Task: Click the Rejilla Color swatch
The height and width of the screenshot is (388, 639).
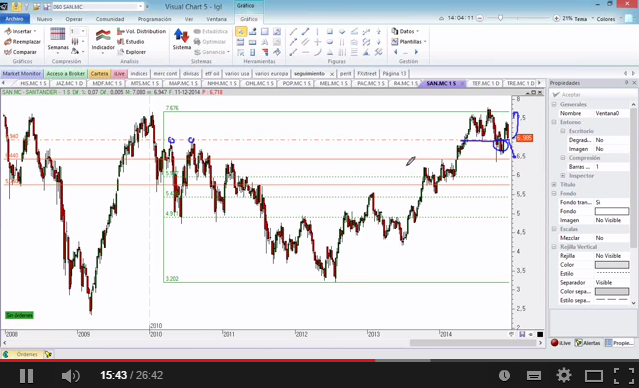Action: [x=611, y=265]
